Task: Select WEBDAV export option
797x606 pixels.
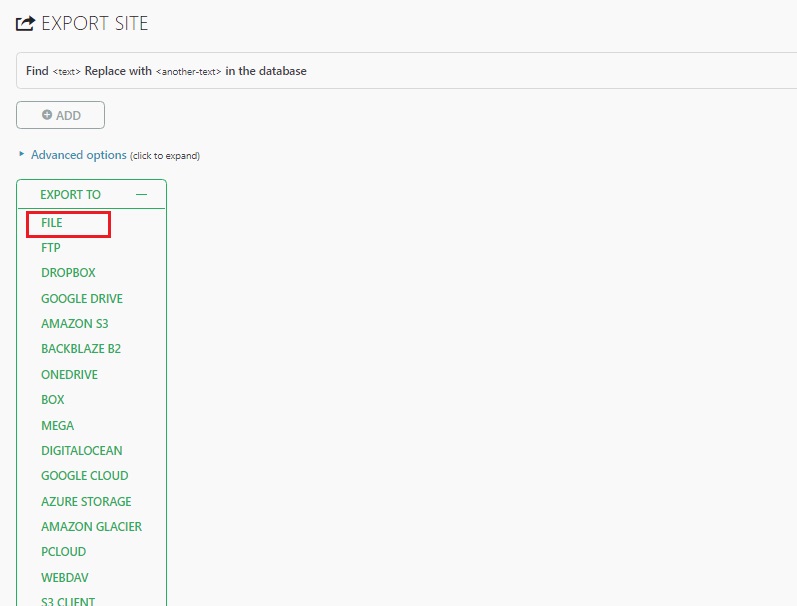Action: 65,578
